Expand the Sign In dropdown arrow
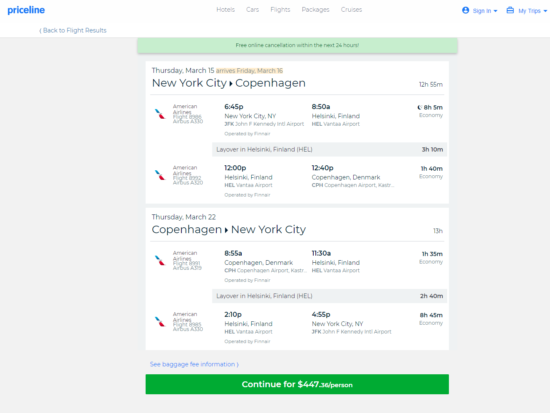Screen dimensions: 550x413 click(495, 11)
